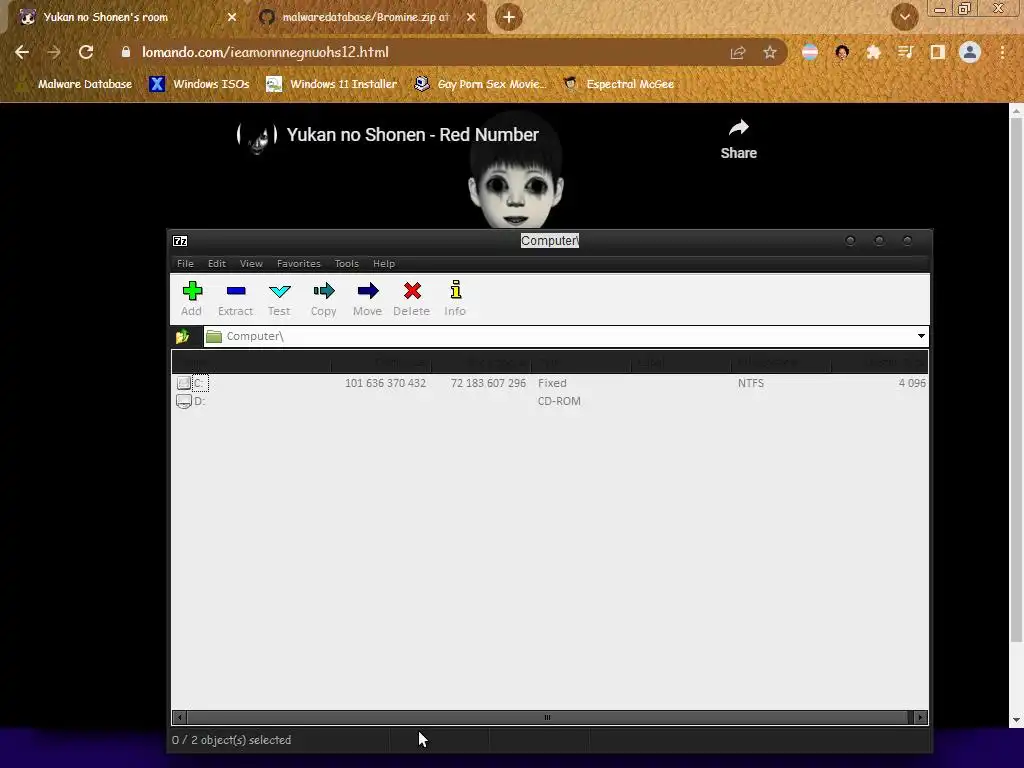Screen dimensions: 1024x768
Task: Open the Windows 11 Installer bookmark
Action: (x=332, y=84)
